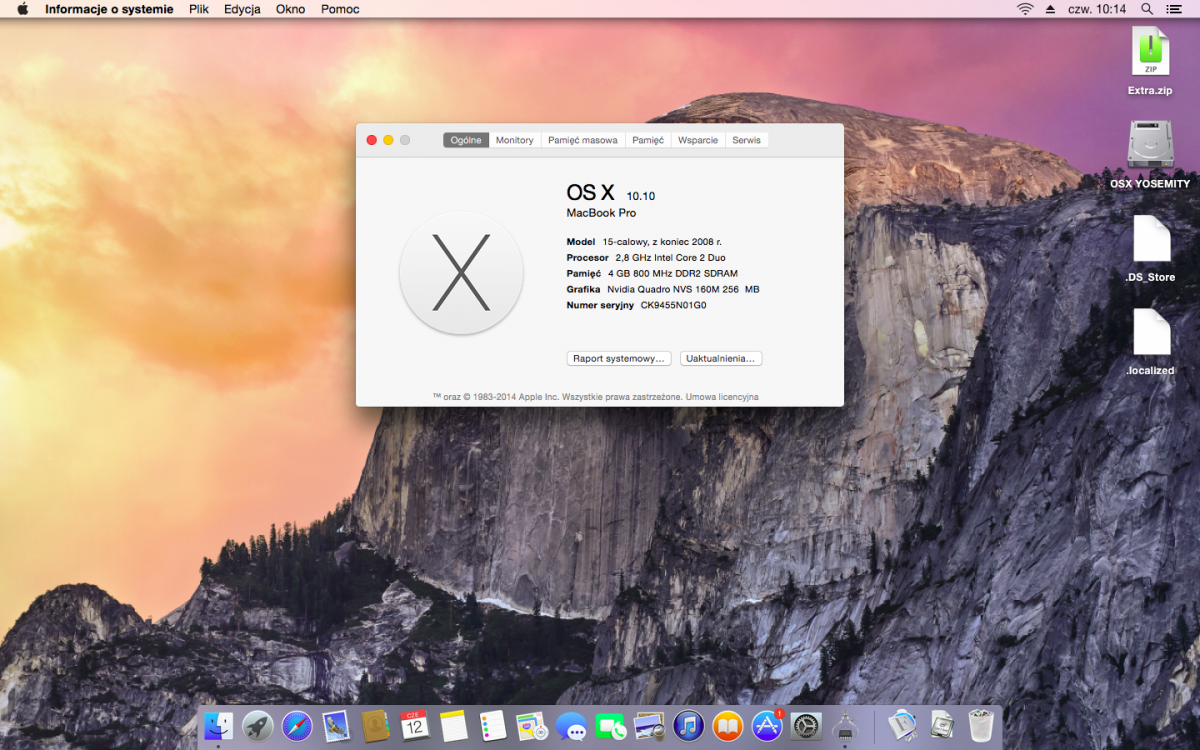Click the serial number CK9455N01G0
The width and height of the screenshot is (1200, 750).
674,305
